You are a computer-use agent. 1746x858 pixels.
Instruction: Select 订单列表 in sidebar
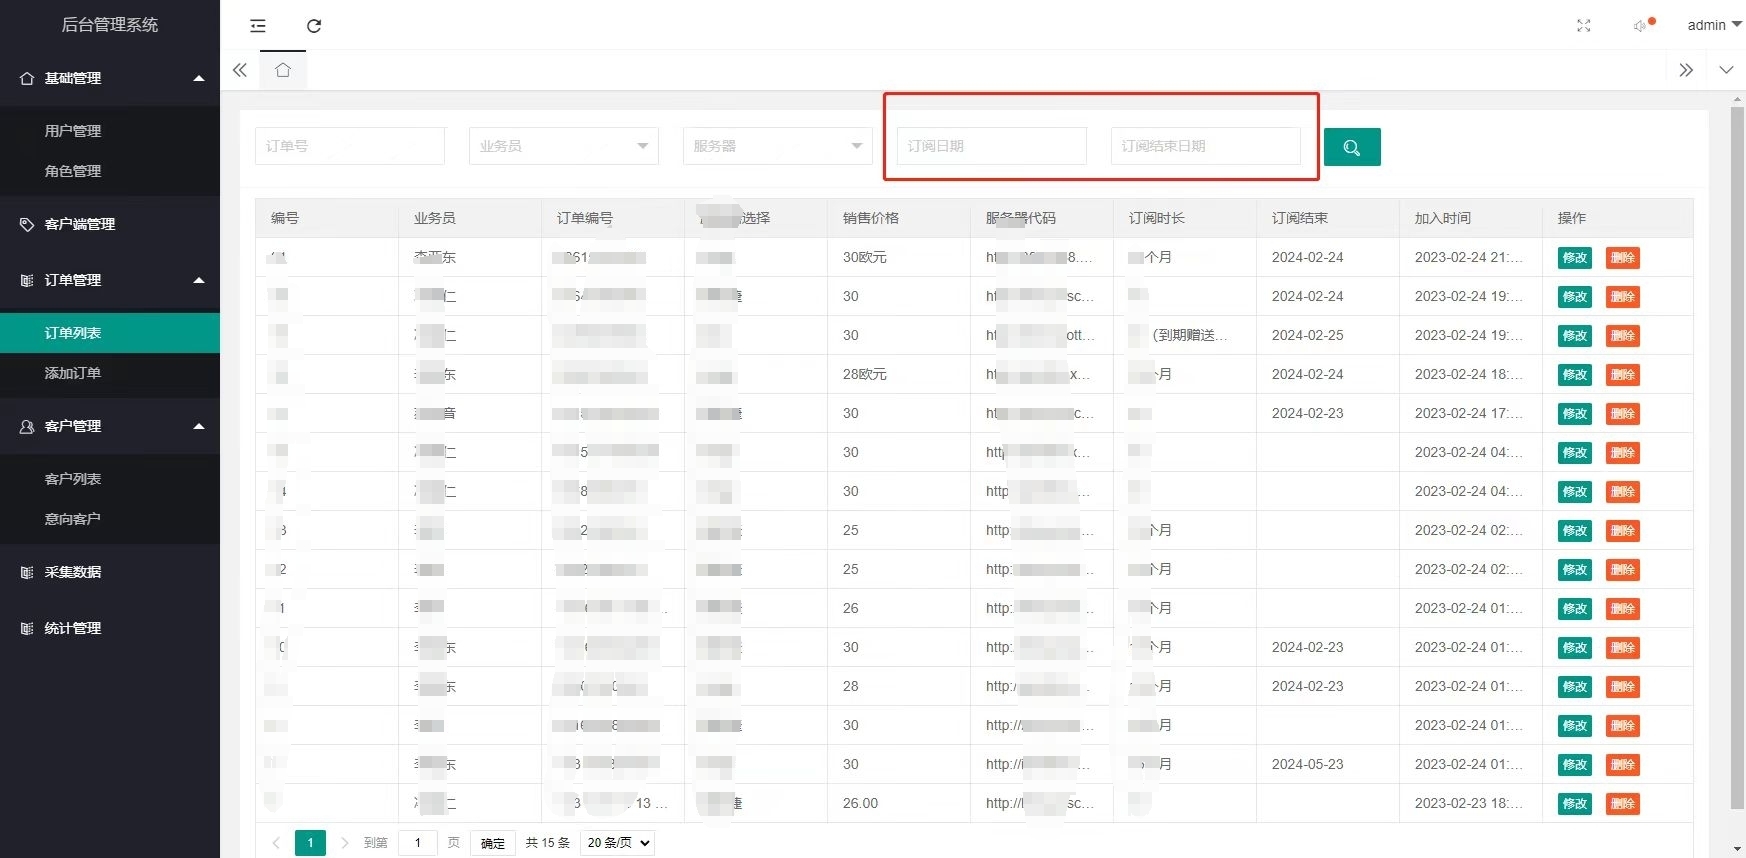[110, 333]
